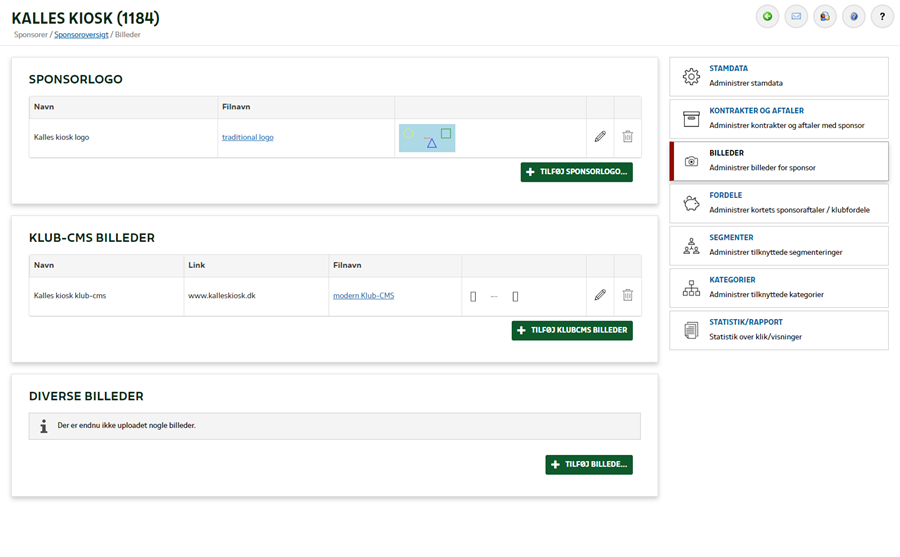Click the question mark button
Image resolution: width=900 pixels, height=557 pixels.
(882, 17)
